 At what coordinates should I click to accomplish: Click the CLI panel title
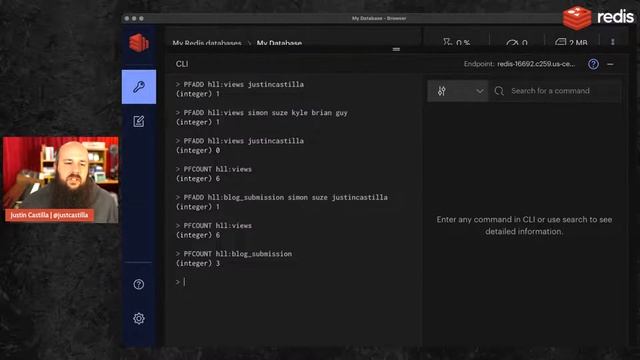tap(182, 64)
